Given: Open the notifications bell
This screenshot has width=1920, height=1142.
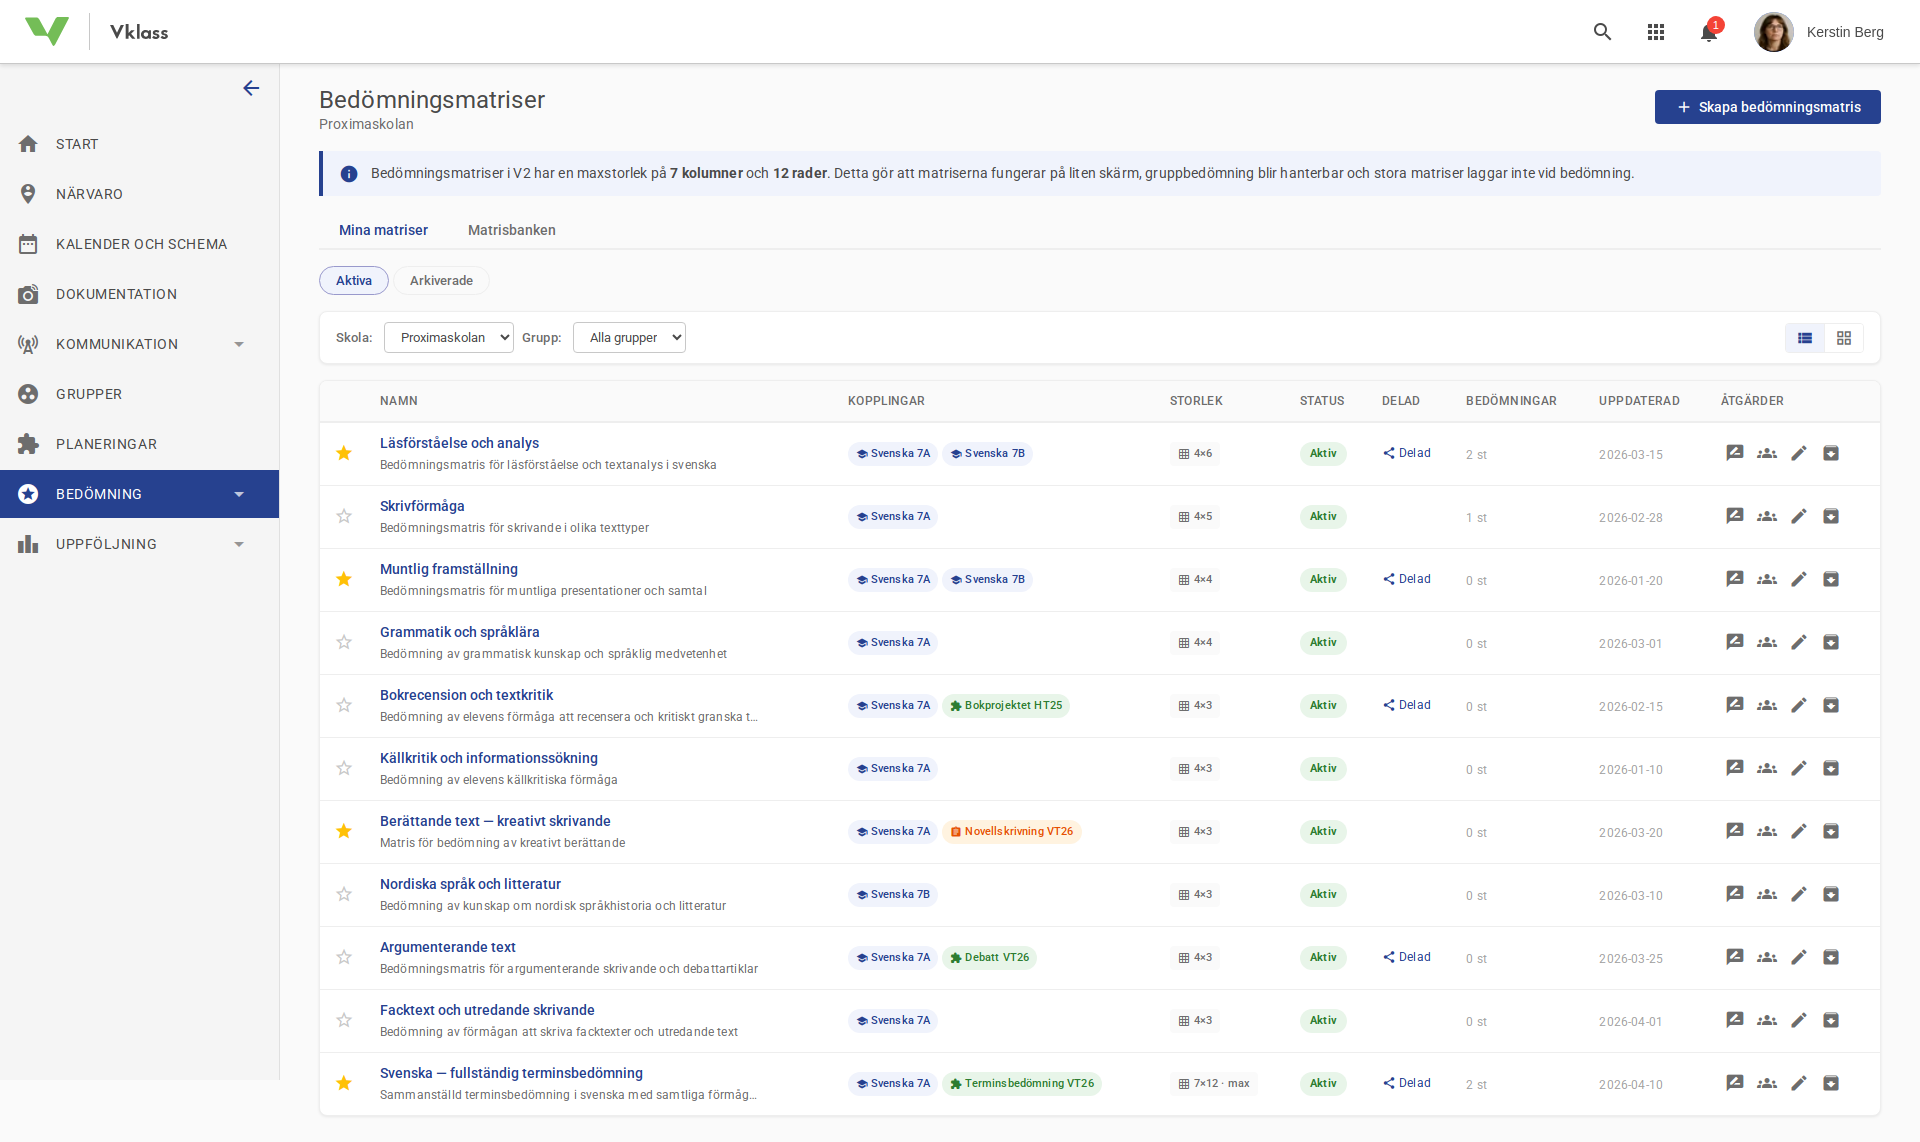Looking at the screenshot, I should (1709, 32).
